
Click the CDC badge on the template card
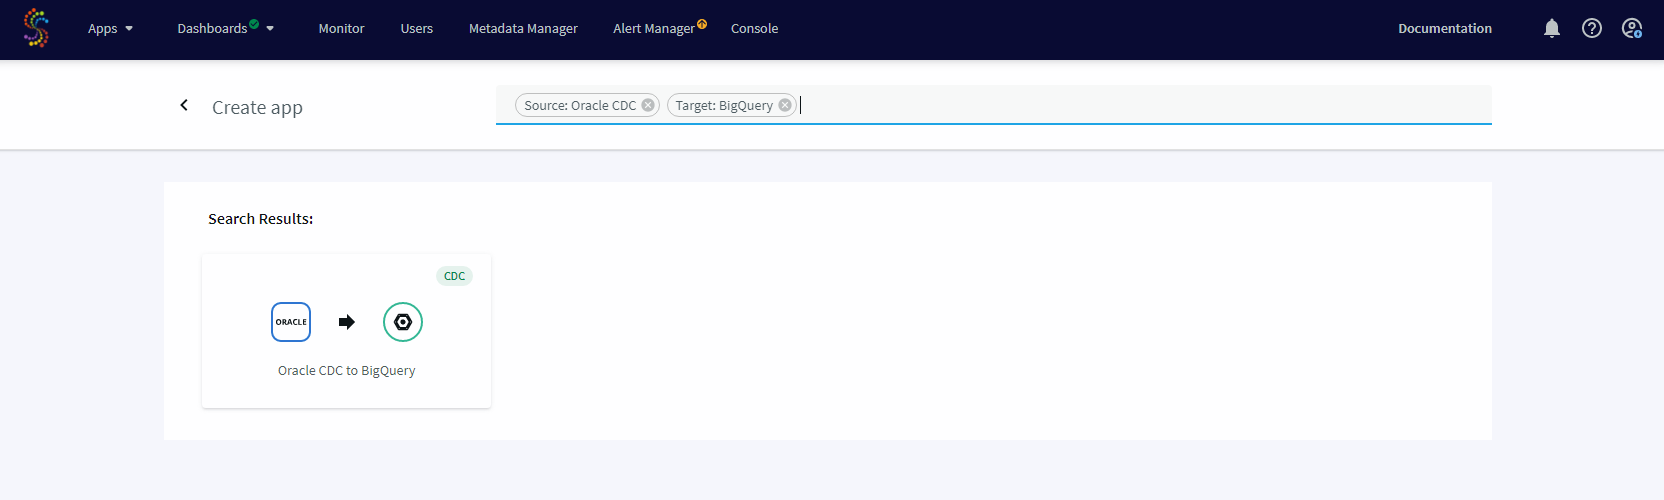coord(455,276)
